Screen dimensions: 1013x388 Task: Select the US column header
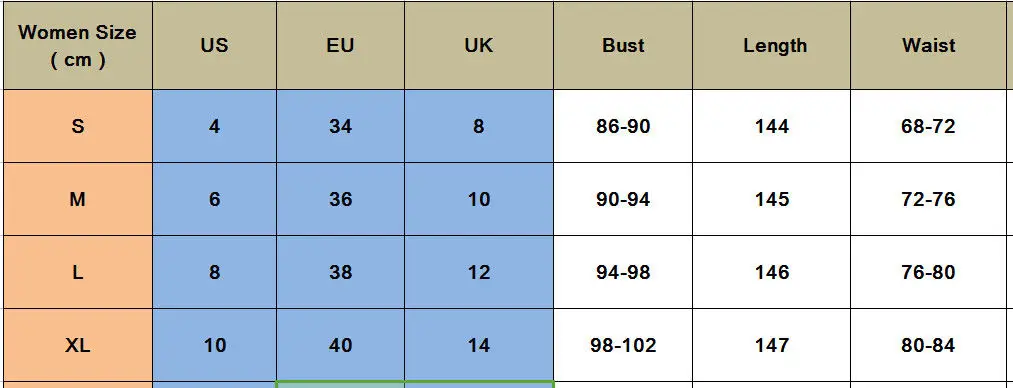click(214, 45)
